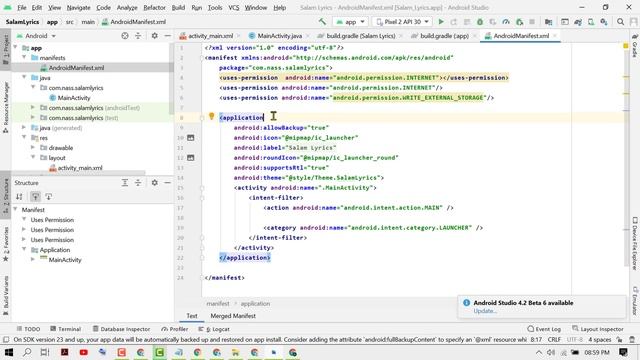
Task: Open the Logcat tool window
Action: click(x=214, y=329)
